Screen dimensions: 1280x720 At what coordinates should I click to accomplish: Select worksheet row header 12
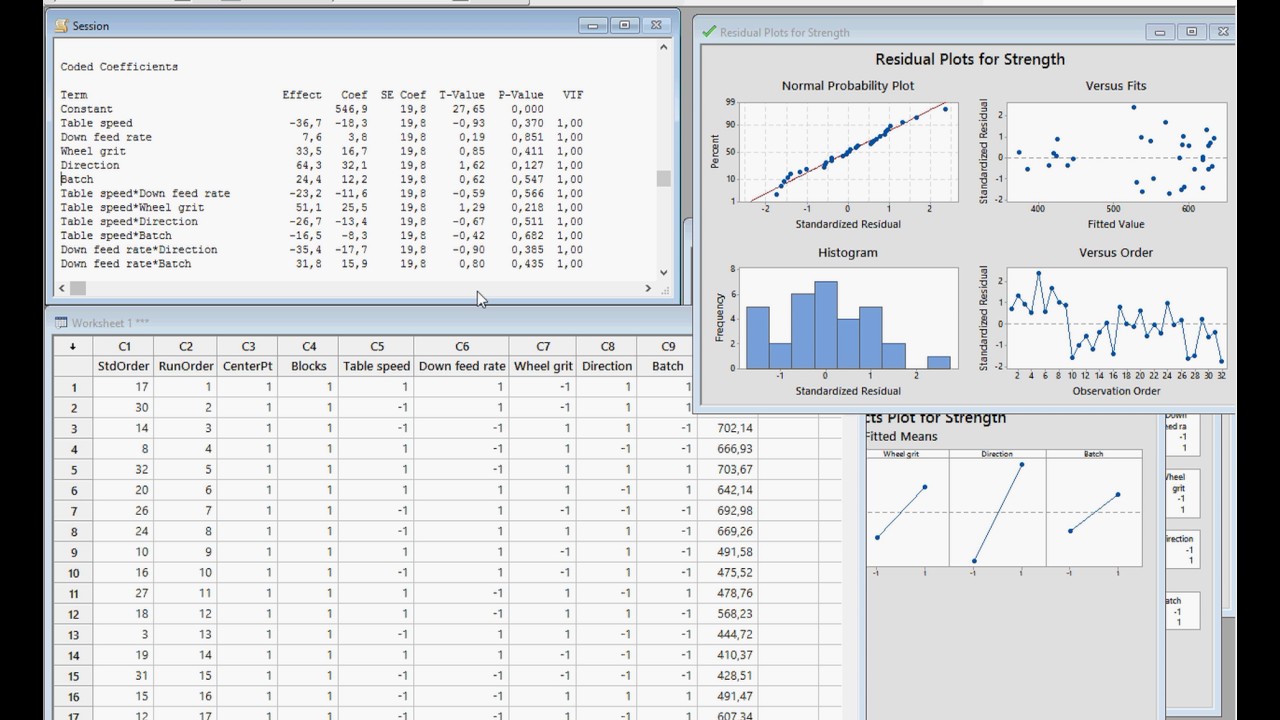coord(73,614)
